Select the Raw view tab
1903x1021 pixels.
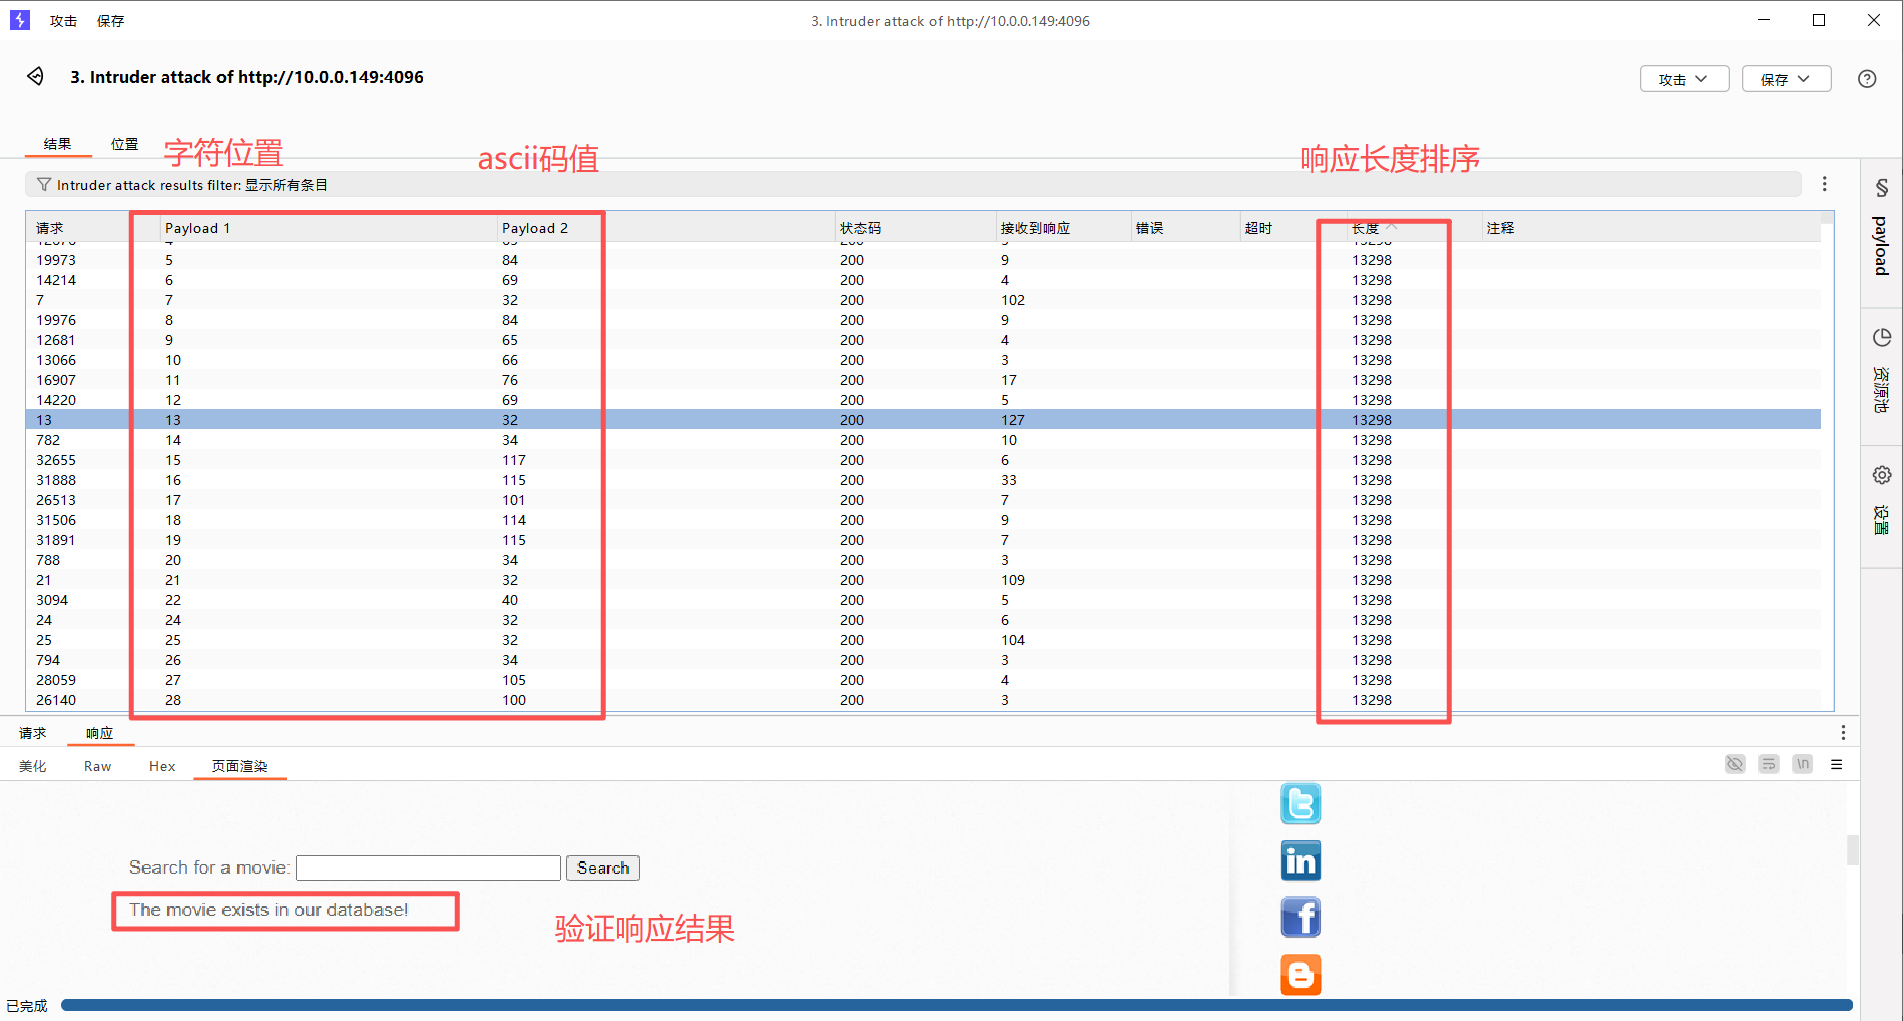tap(98, 766)
